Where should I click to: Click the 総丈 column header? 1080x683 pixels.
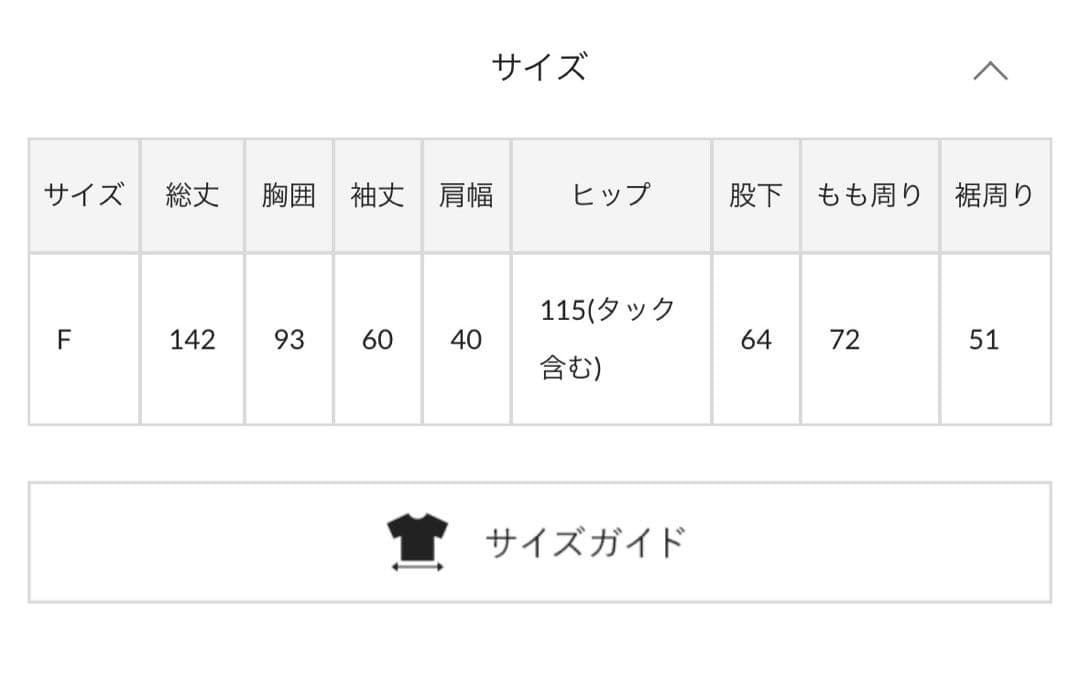click(x=192, y=195)
